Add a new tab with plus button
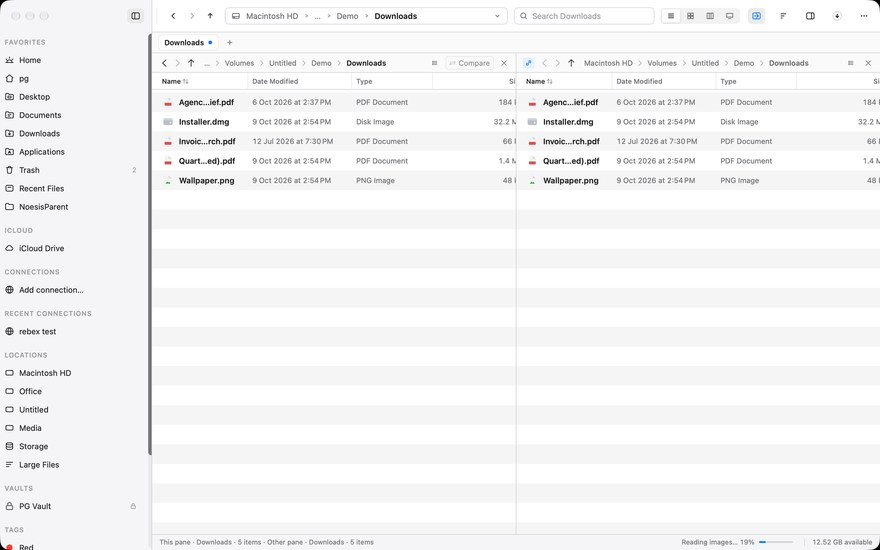 (x=230, y=43)
